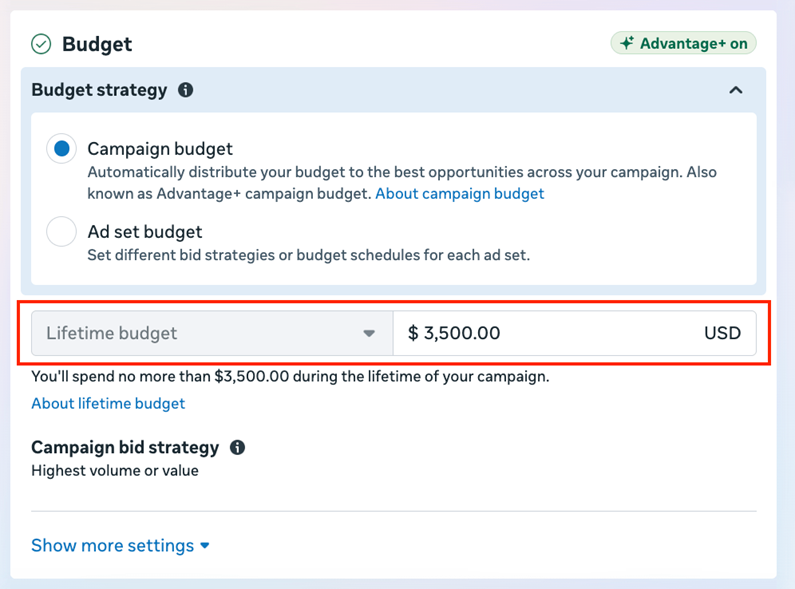This screenshot has height=589, width=795.
Task: Open the Budget strategy info tooltip icon
Action: pyautogui.click(x=185, y=90)
